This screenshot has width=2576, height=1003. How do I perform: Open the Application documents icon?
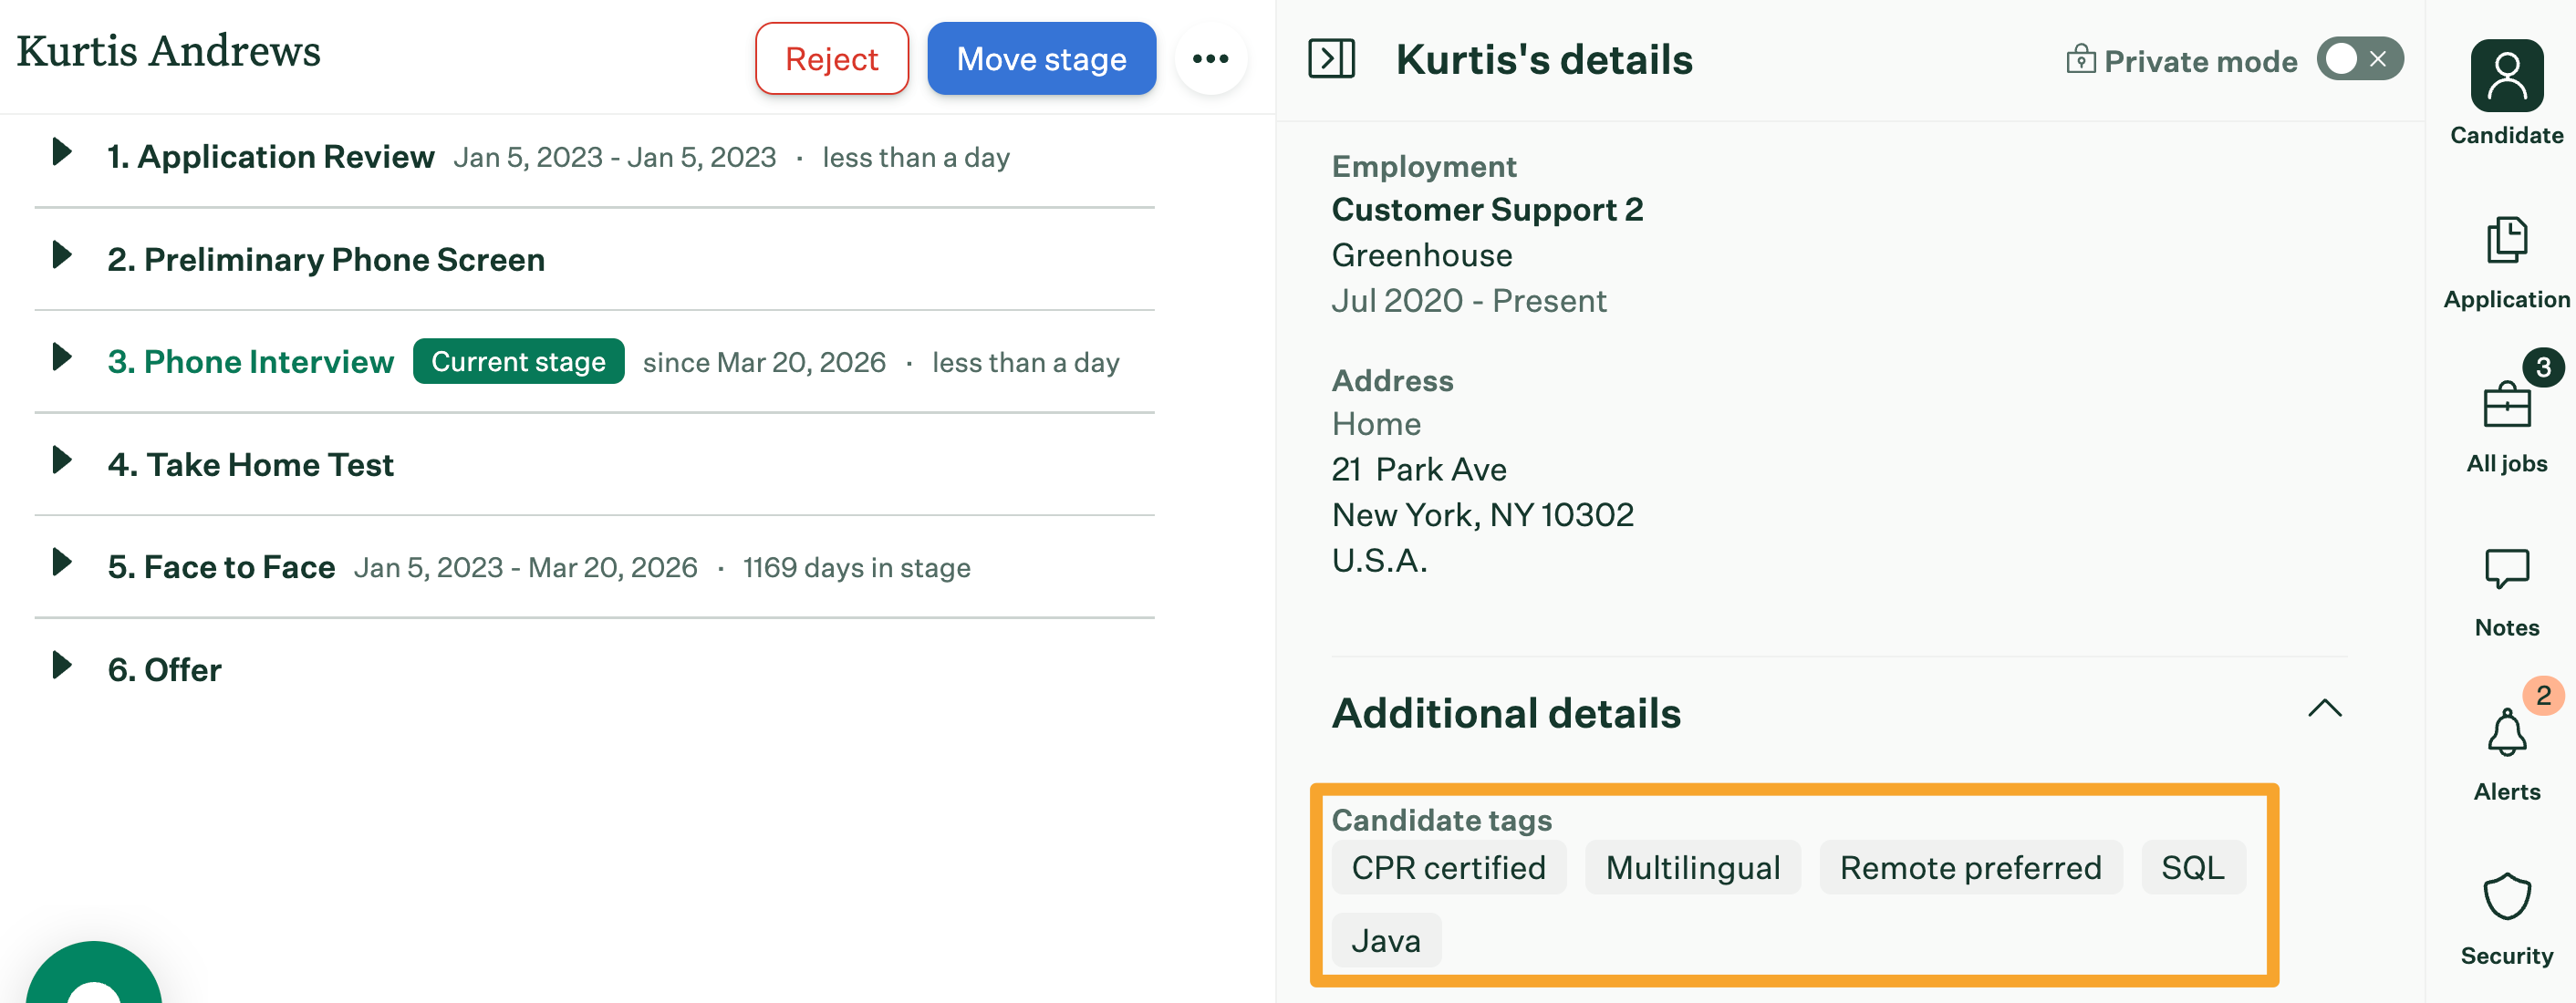tap(2506, 241)
